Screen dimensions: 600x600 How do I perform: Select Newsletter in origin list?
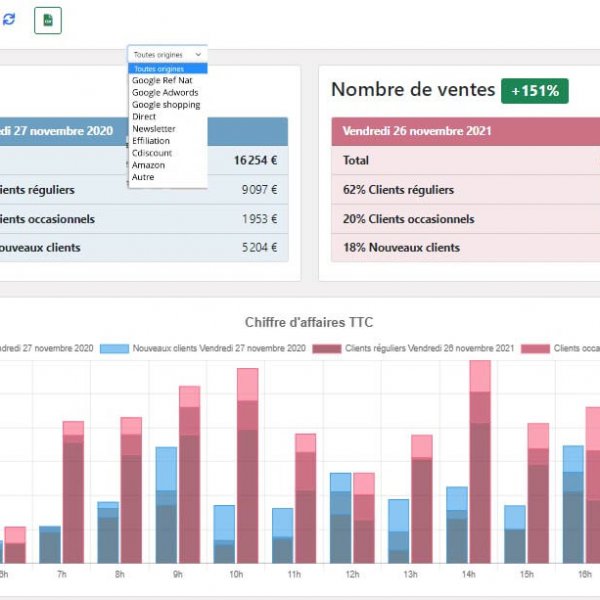154,129
